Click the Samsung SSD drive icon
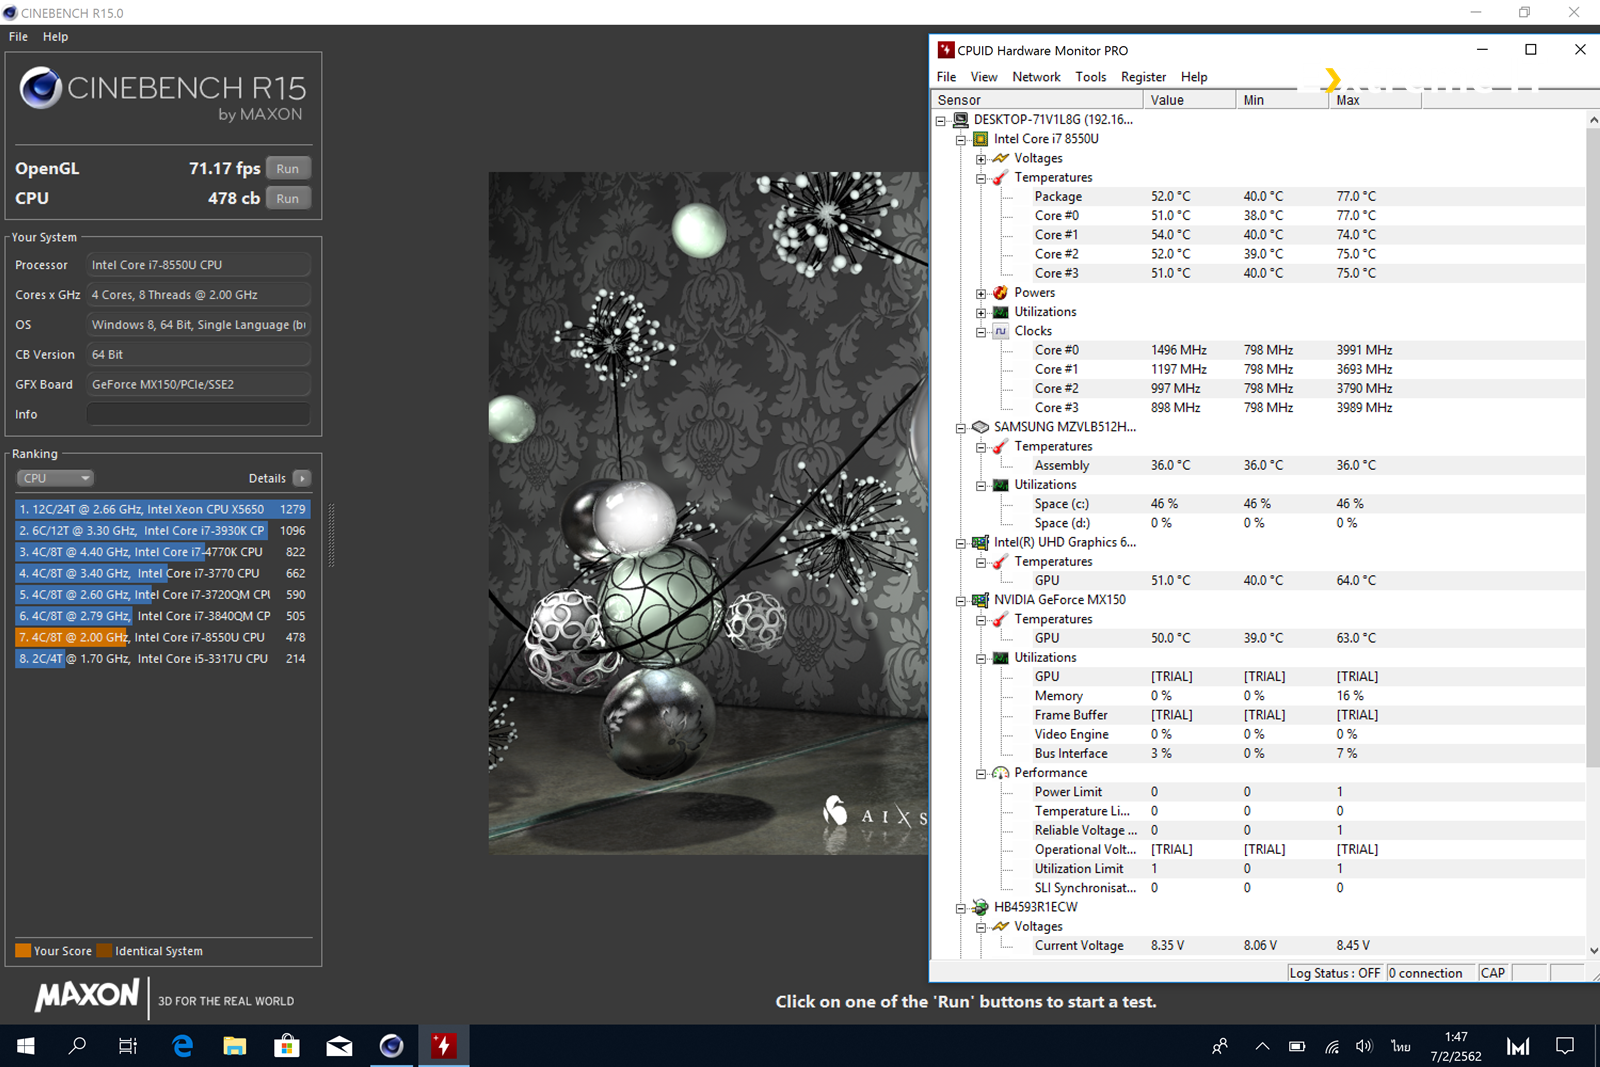Image resolution: width=1600 pixels, height=1067 pixels. (981, 427)
